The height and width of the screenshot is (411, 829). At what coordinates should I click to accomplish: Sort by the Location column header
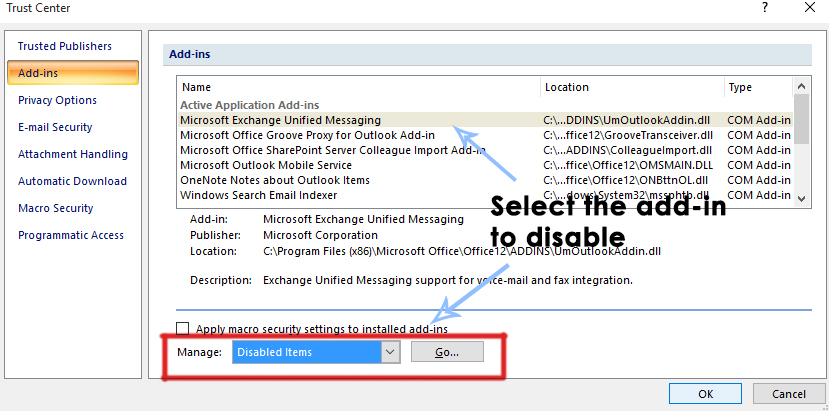(632, 87)
